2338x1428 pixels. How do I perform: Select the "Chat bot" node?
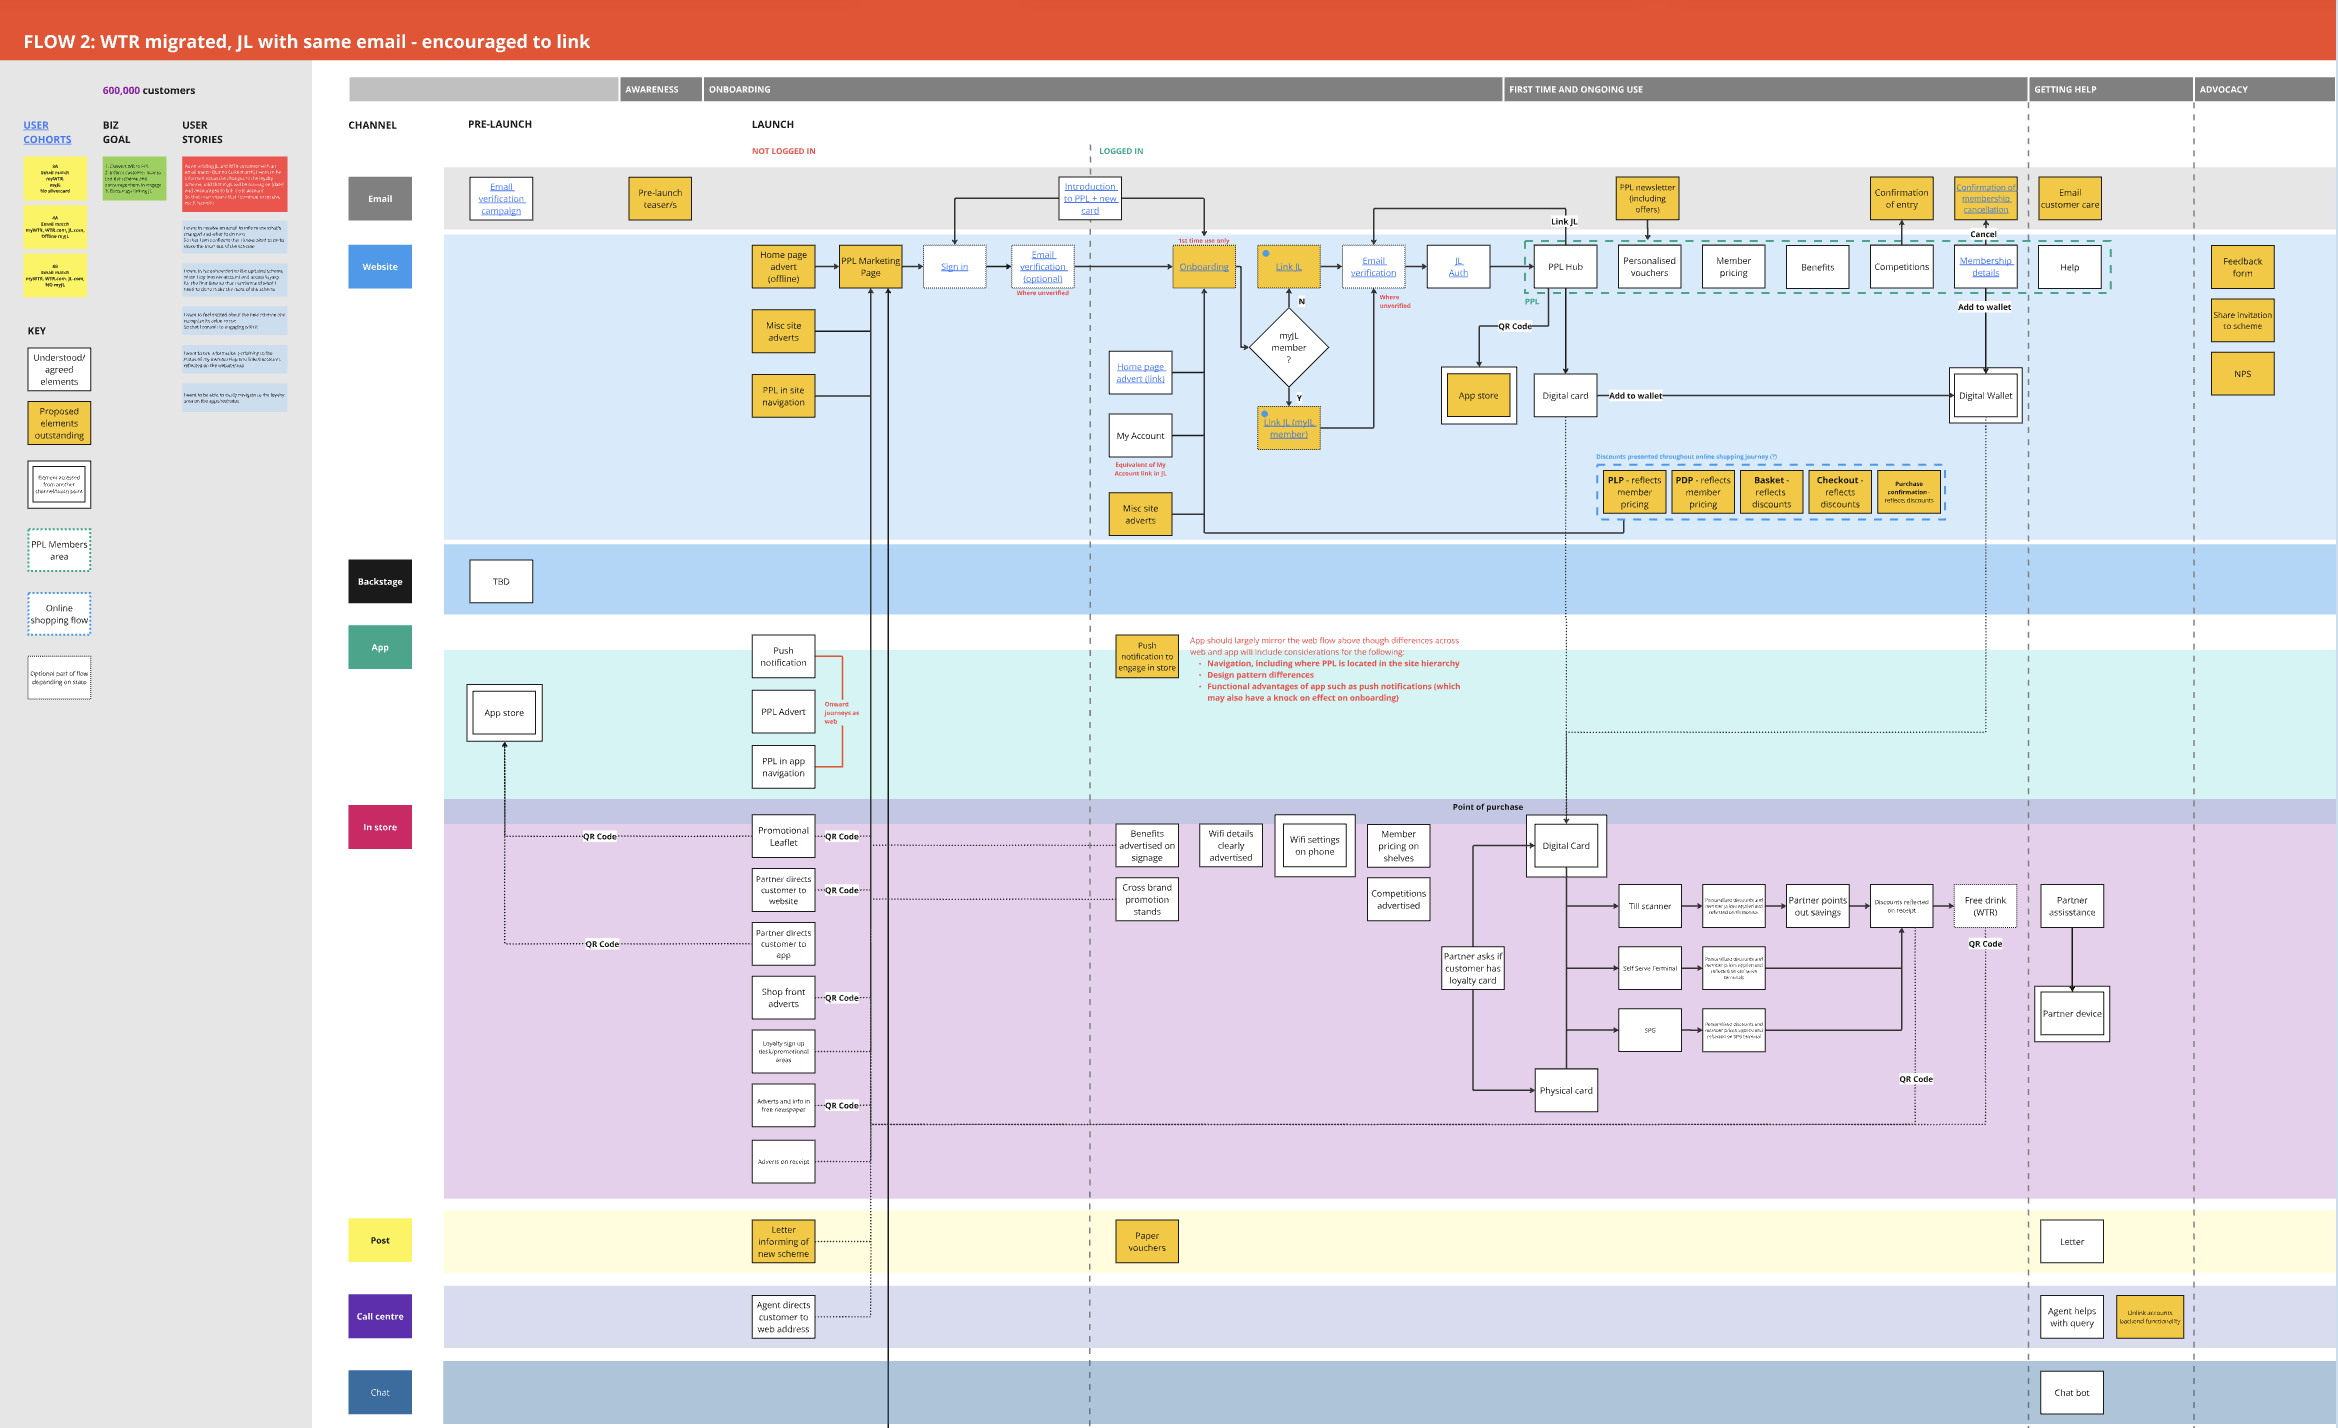[2071, 1392]
